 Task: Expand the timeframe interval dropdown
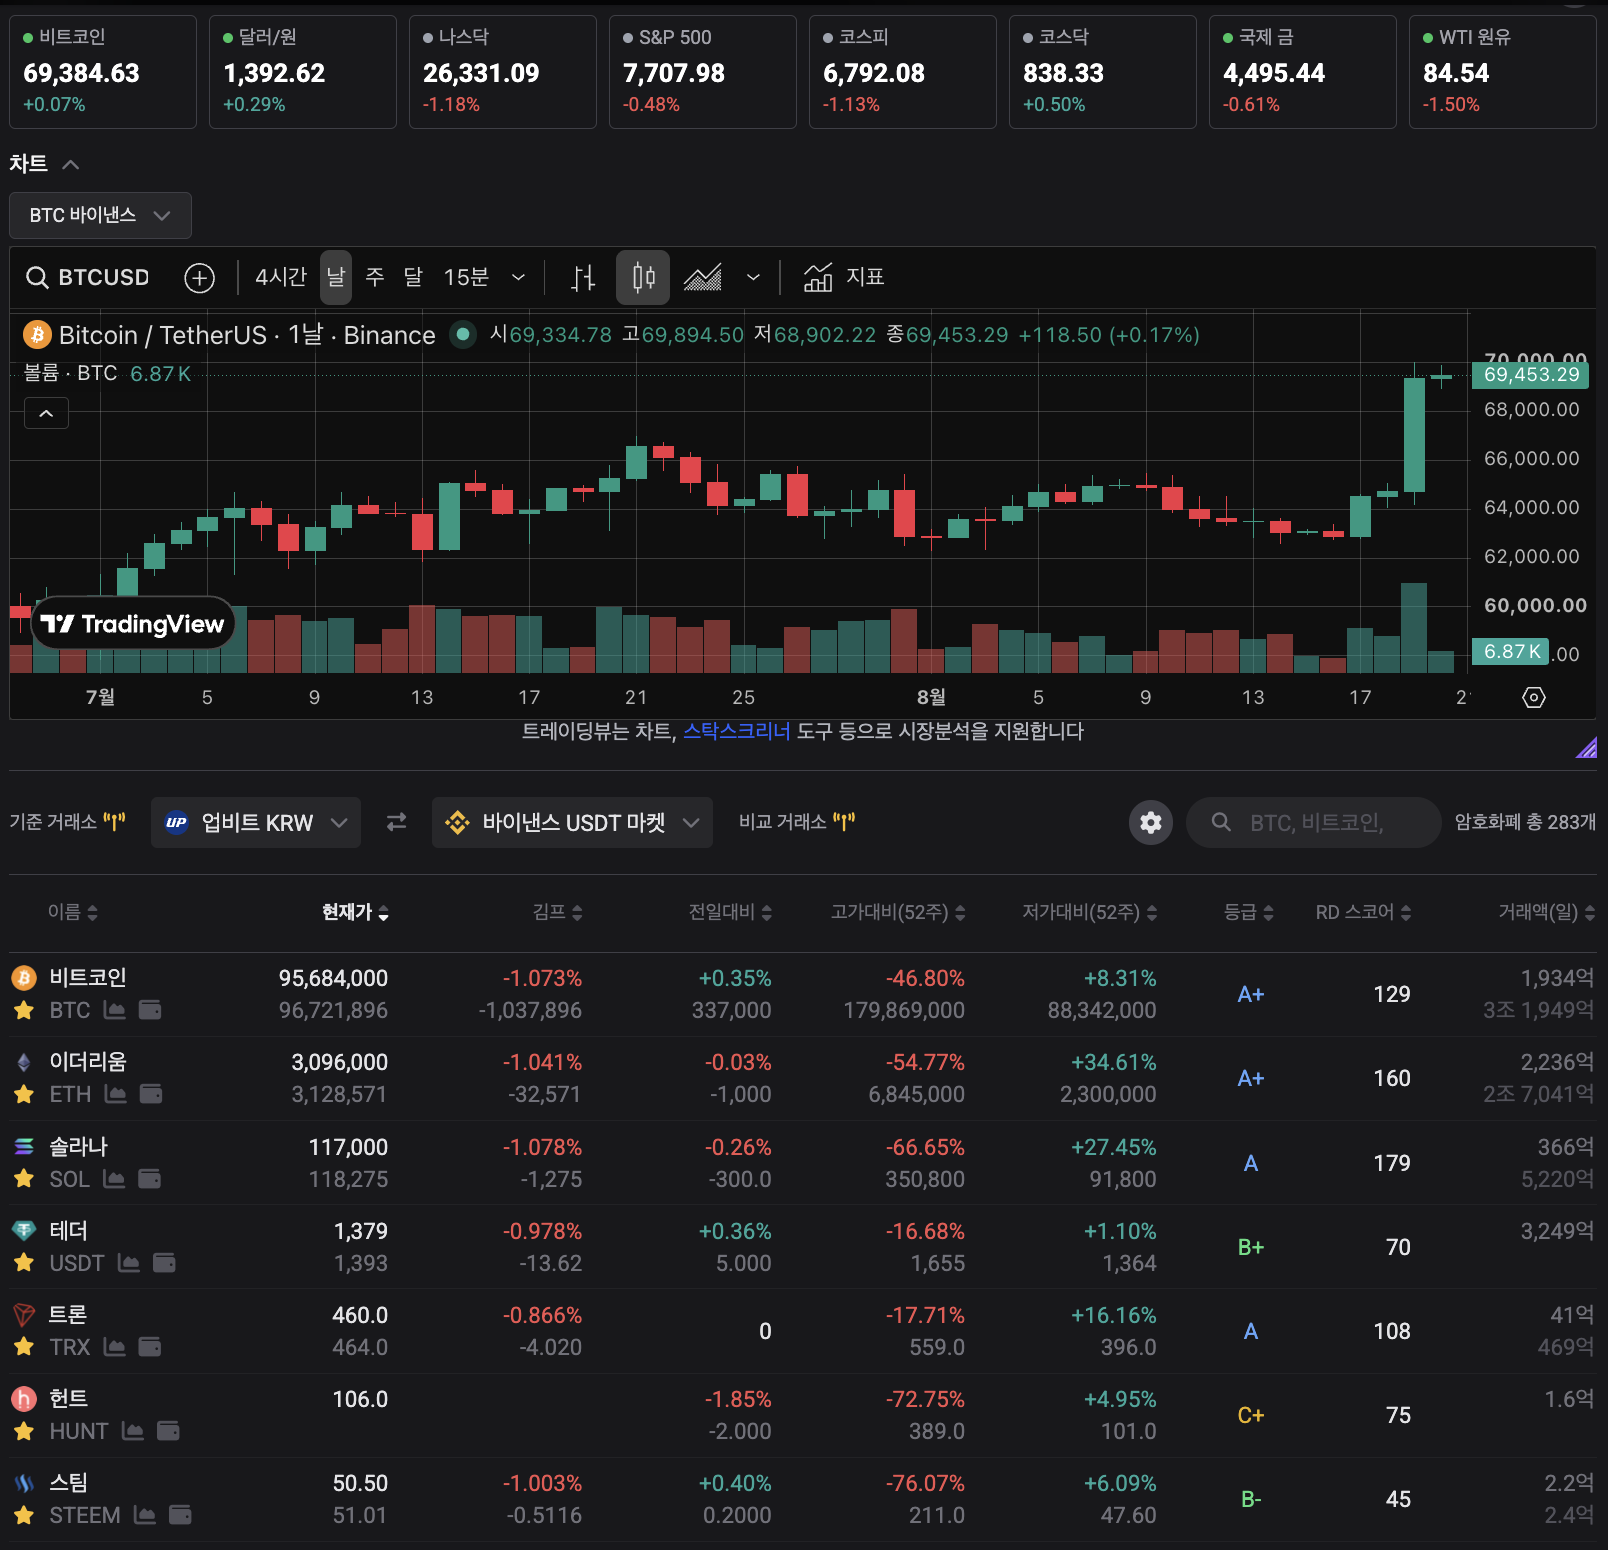[x=518, y=277]
